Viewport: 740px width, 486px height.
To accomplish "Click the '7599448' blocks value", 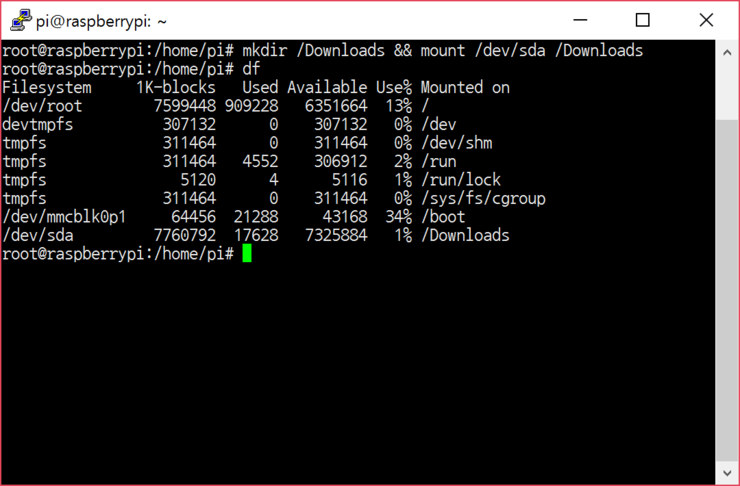I will click(185, 106).
